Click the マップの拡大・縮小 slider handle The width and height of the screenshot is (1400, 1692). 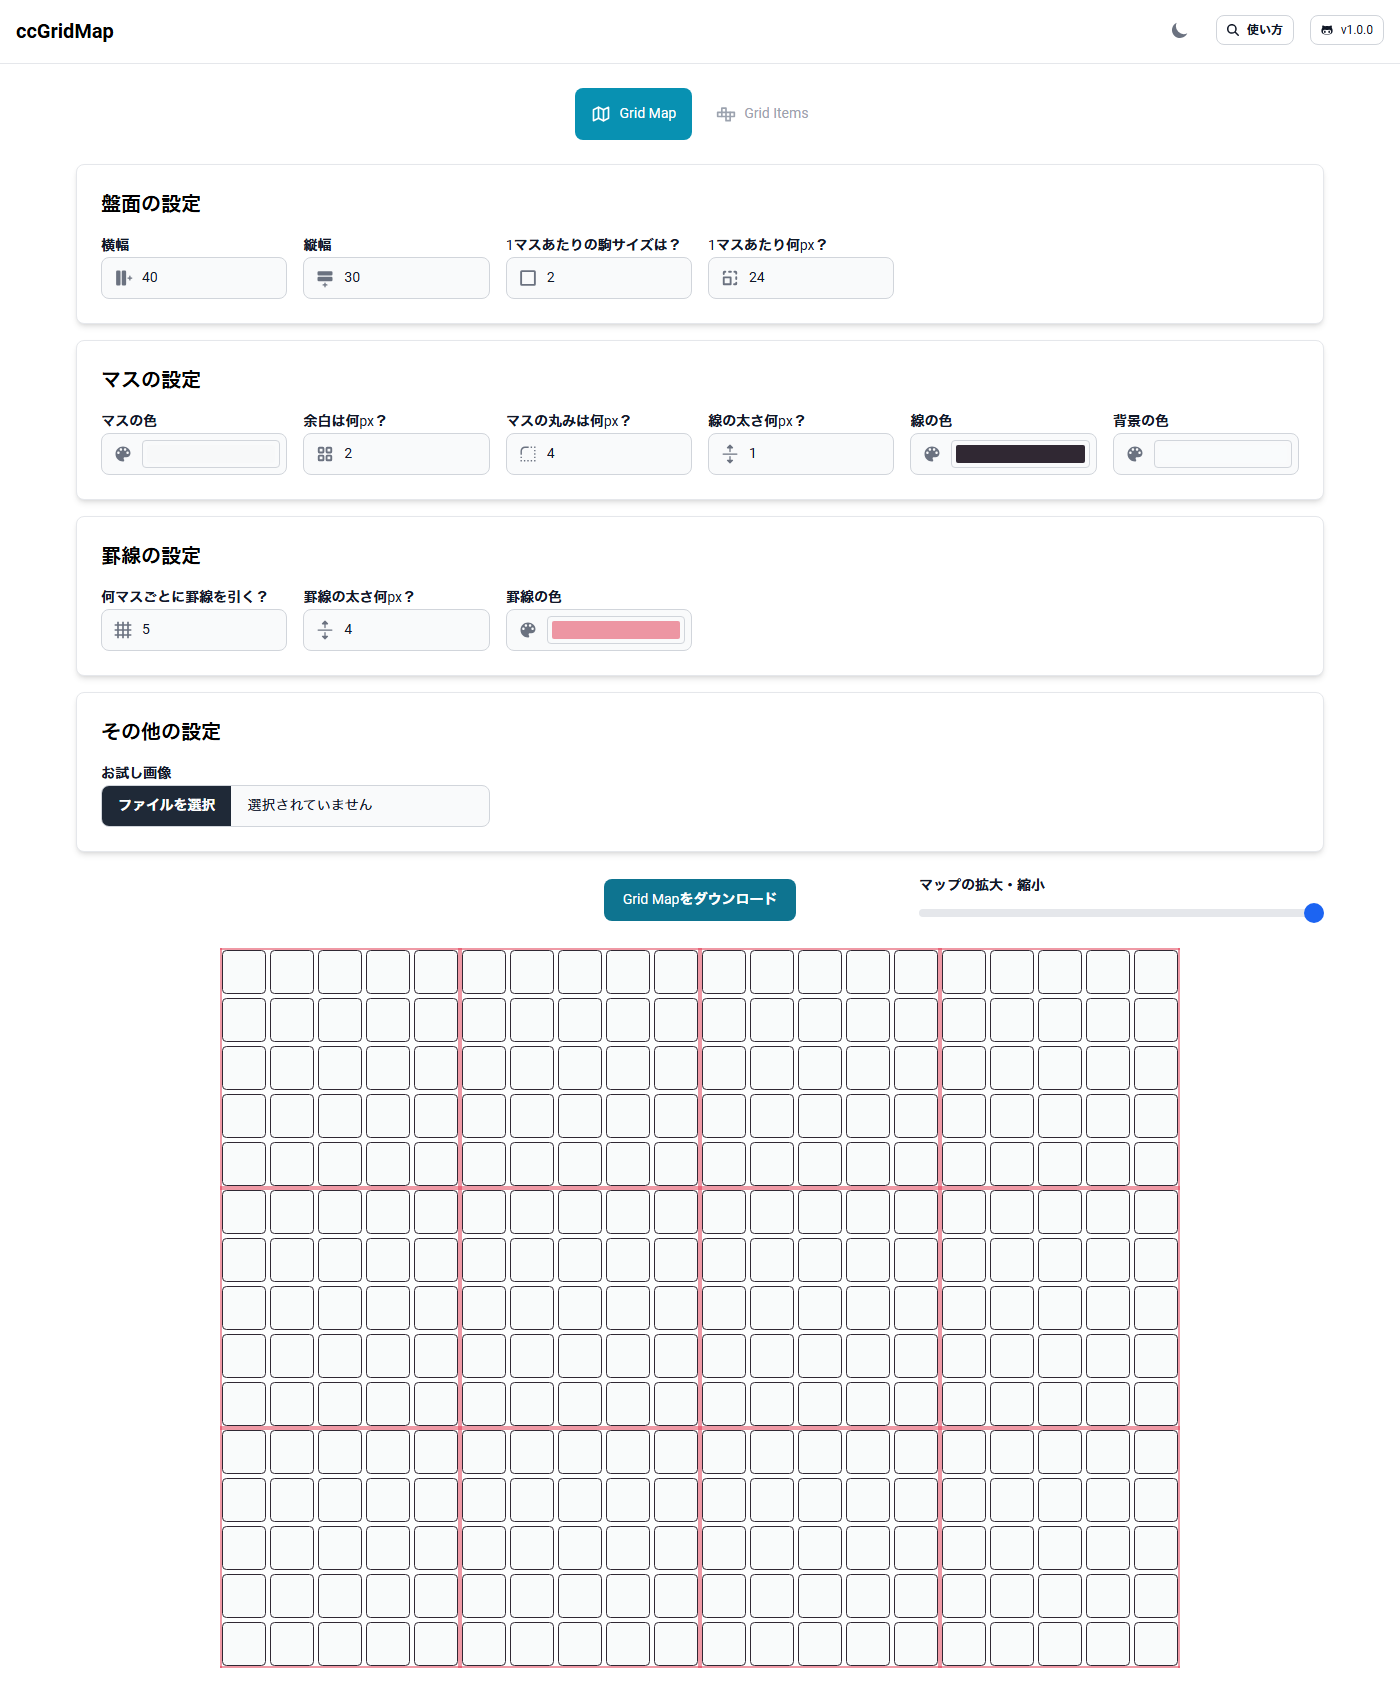pyautogui.click(x=1314, y=913)
